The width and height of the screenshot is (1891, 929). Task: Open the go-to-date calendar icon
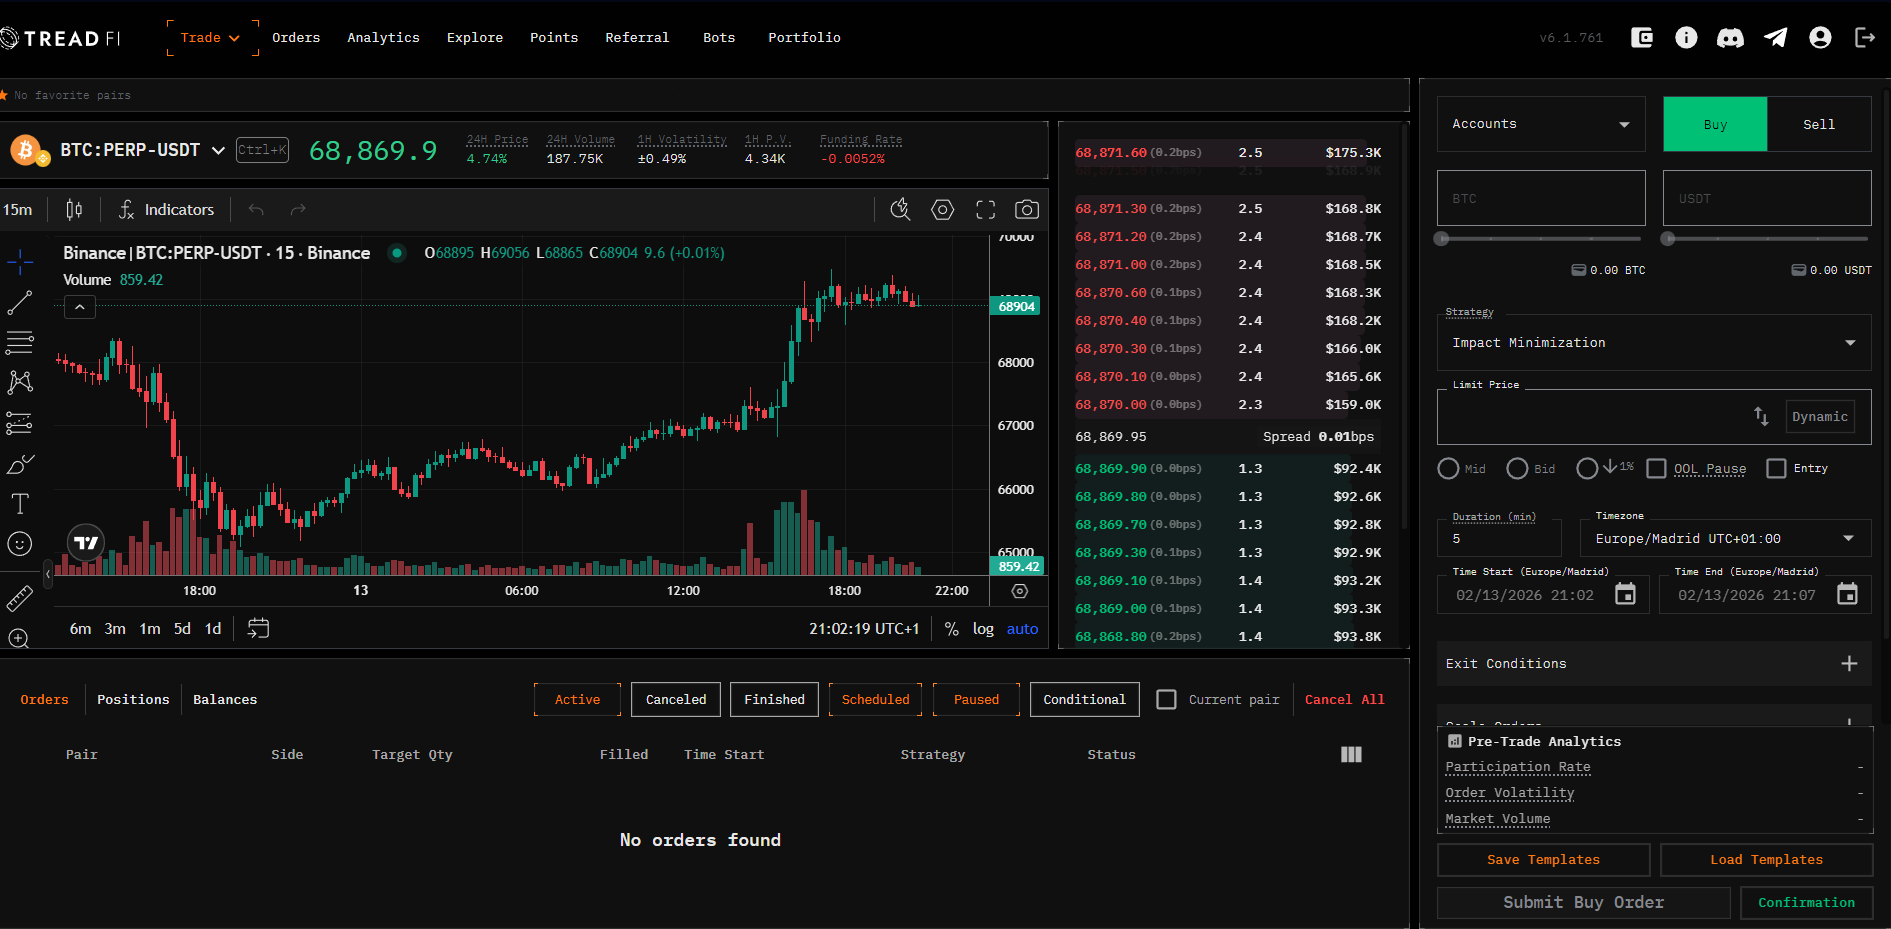[x=258, y=628]
